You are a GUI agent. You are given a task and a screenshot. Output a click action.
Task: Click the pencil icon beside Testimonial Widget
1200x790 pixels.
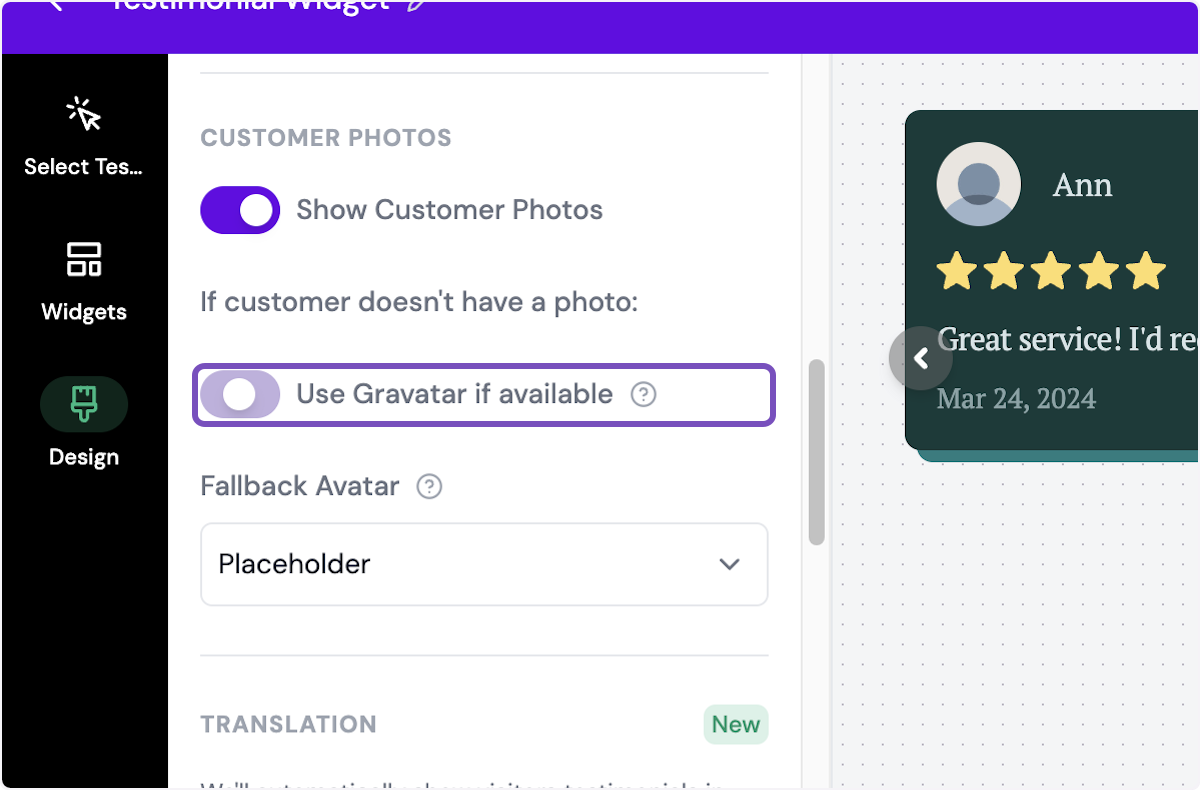(417, 6)
